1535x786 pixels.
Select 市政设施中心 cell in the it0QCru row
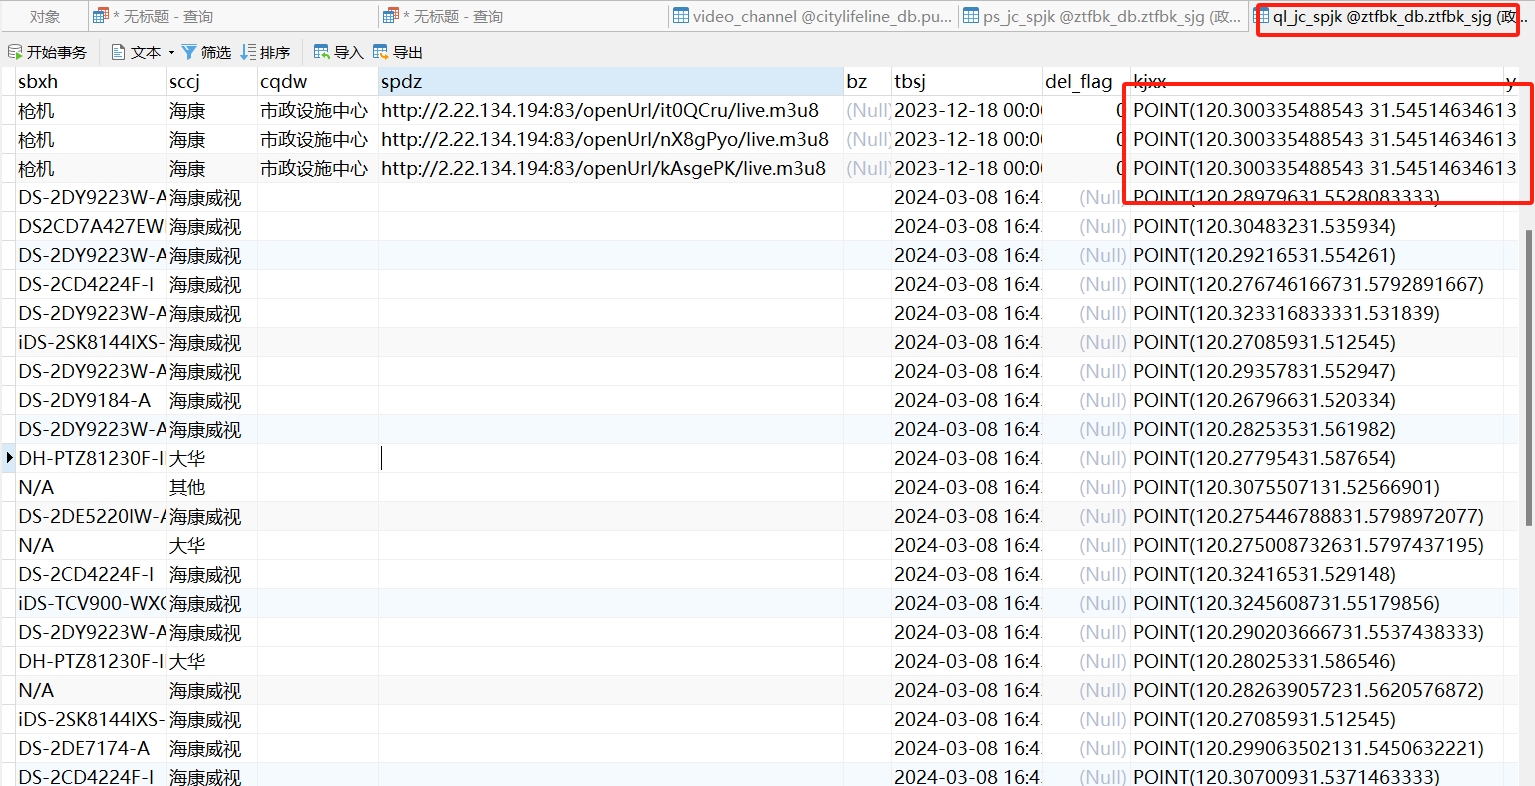pyautogui.click(x=318, y=110)
